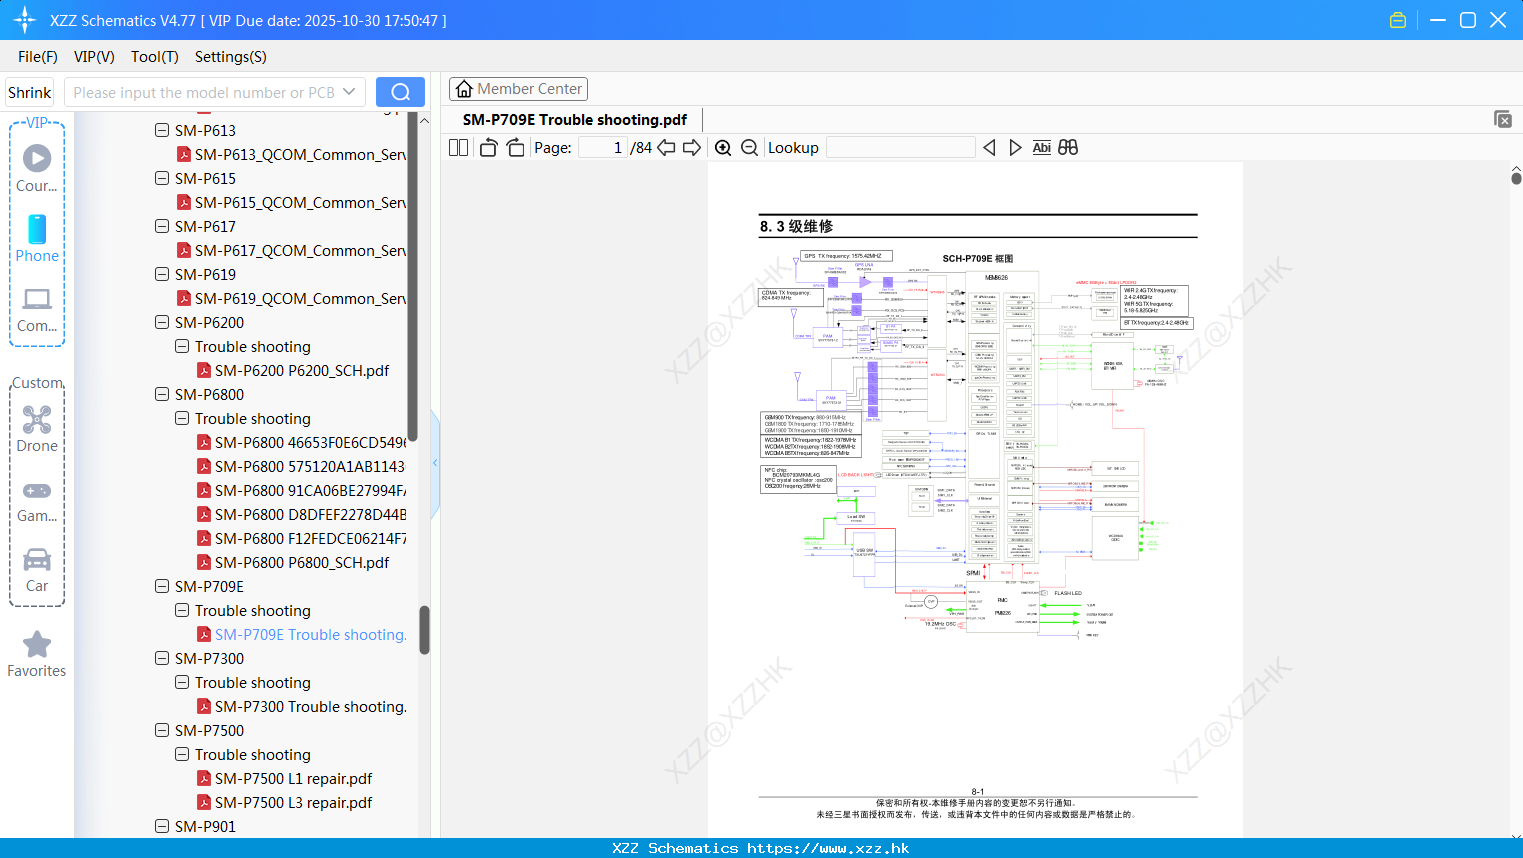This screenshot has height=858, width=1523.
Task: Find previous lookup result
Action: click(x=989, y=147)
